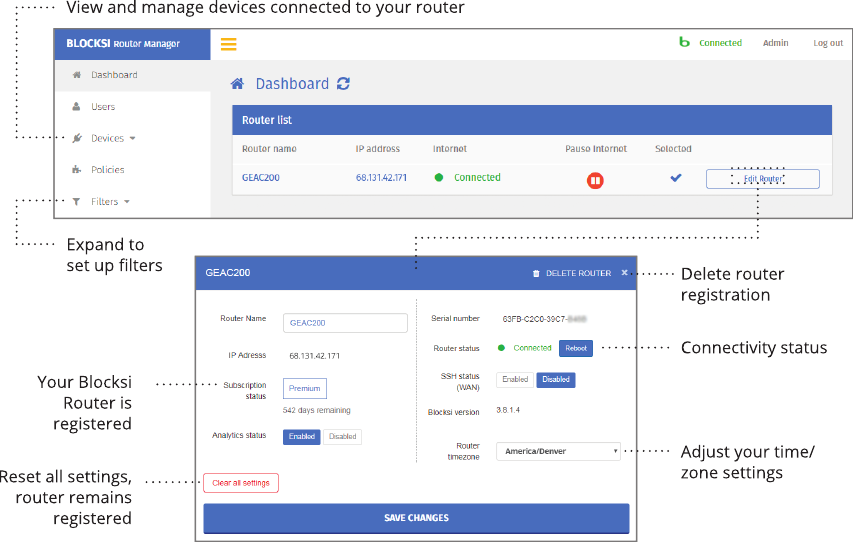Screen dimensions: 853x542
Task: Click the Router Name input field
Action: tap(345, 323)
